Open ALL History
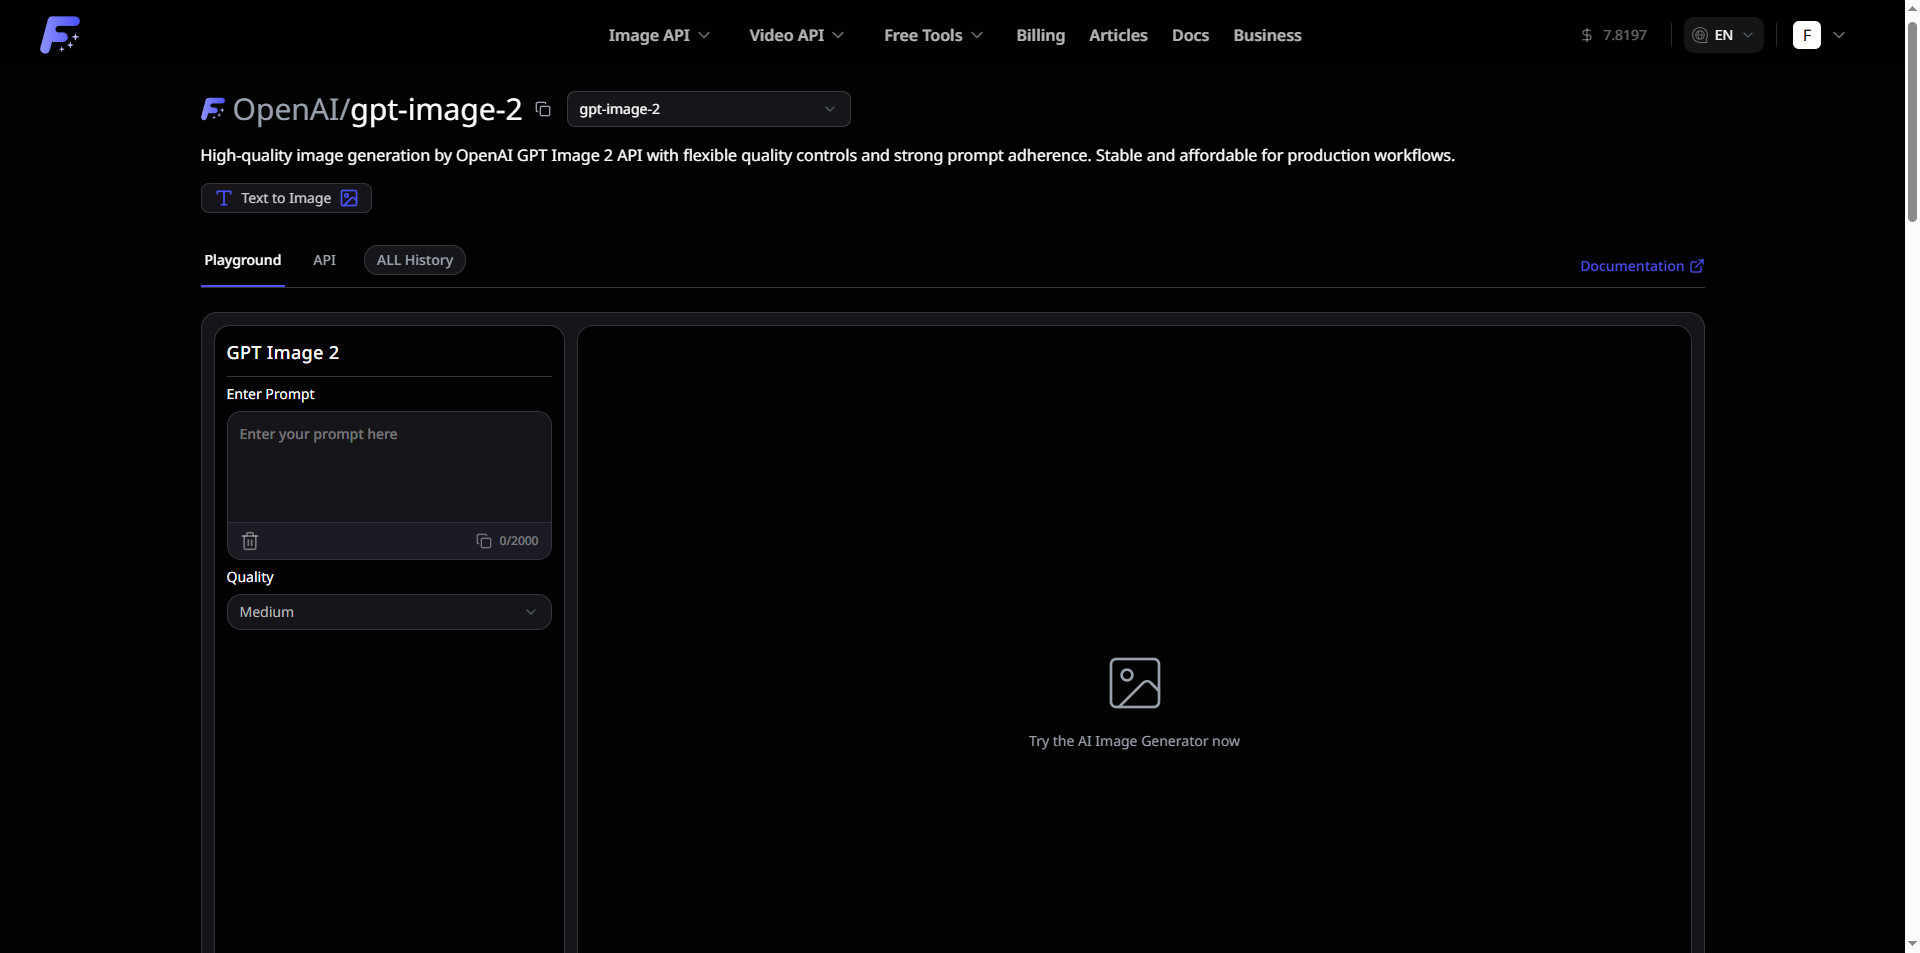The image size is (1920, 953). point(414,260)
